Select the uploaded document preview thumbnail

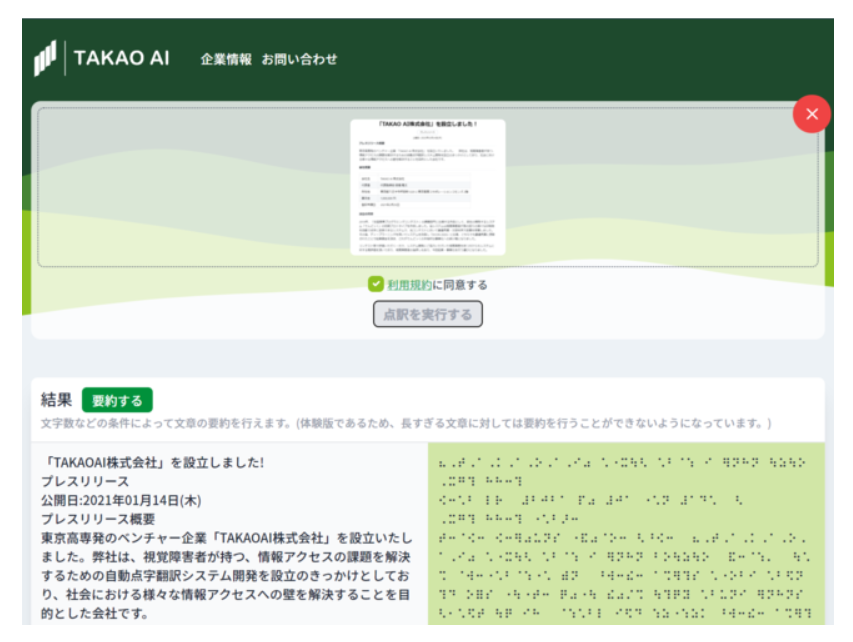[428, 187]
